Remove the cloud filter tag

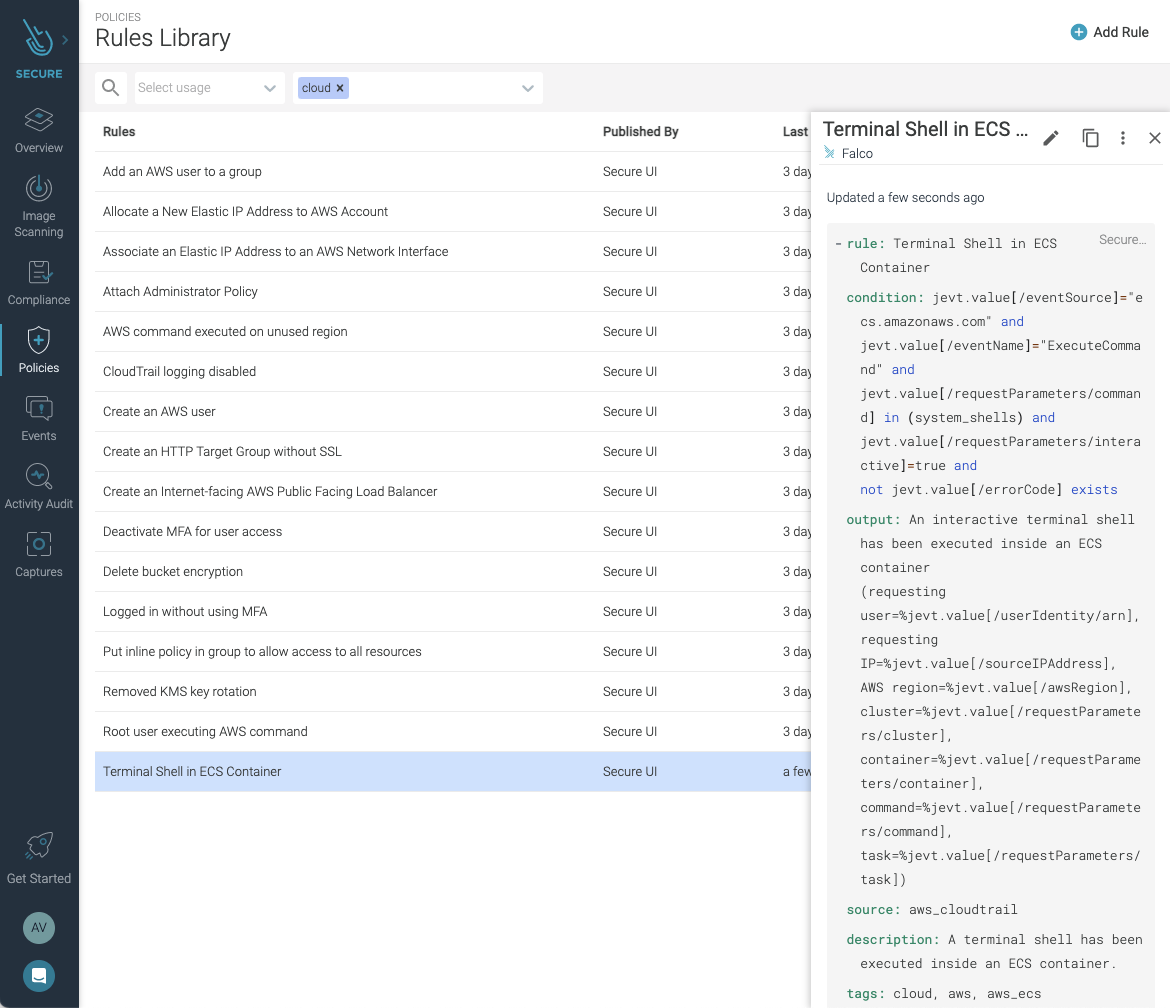click(339, 88)
